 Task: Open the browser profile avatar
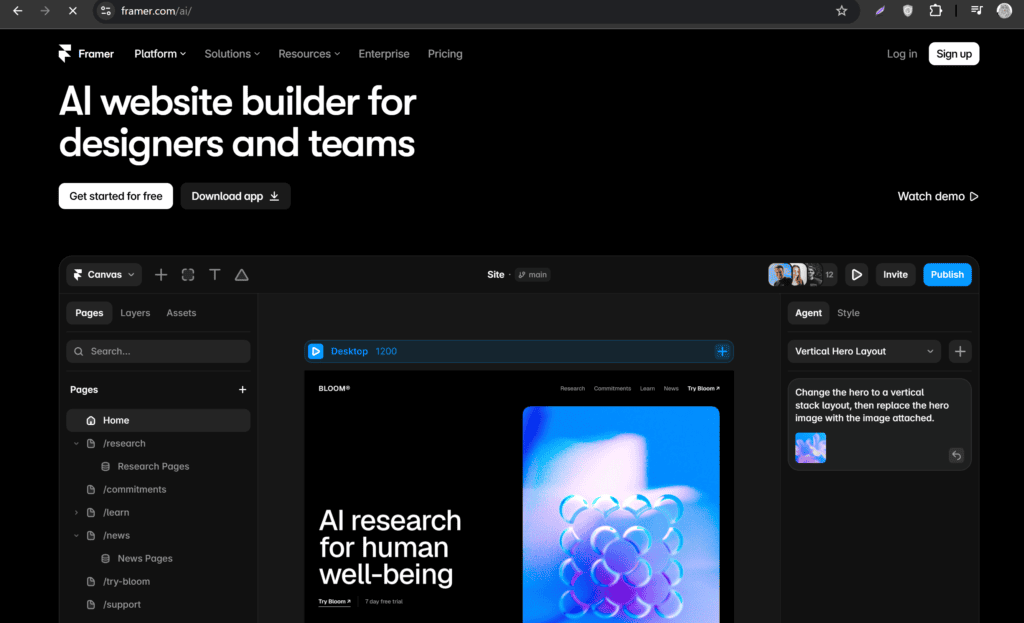coord(1004,10)
